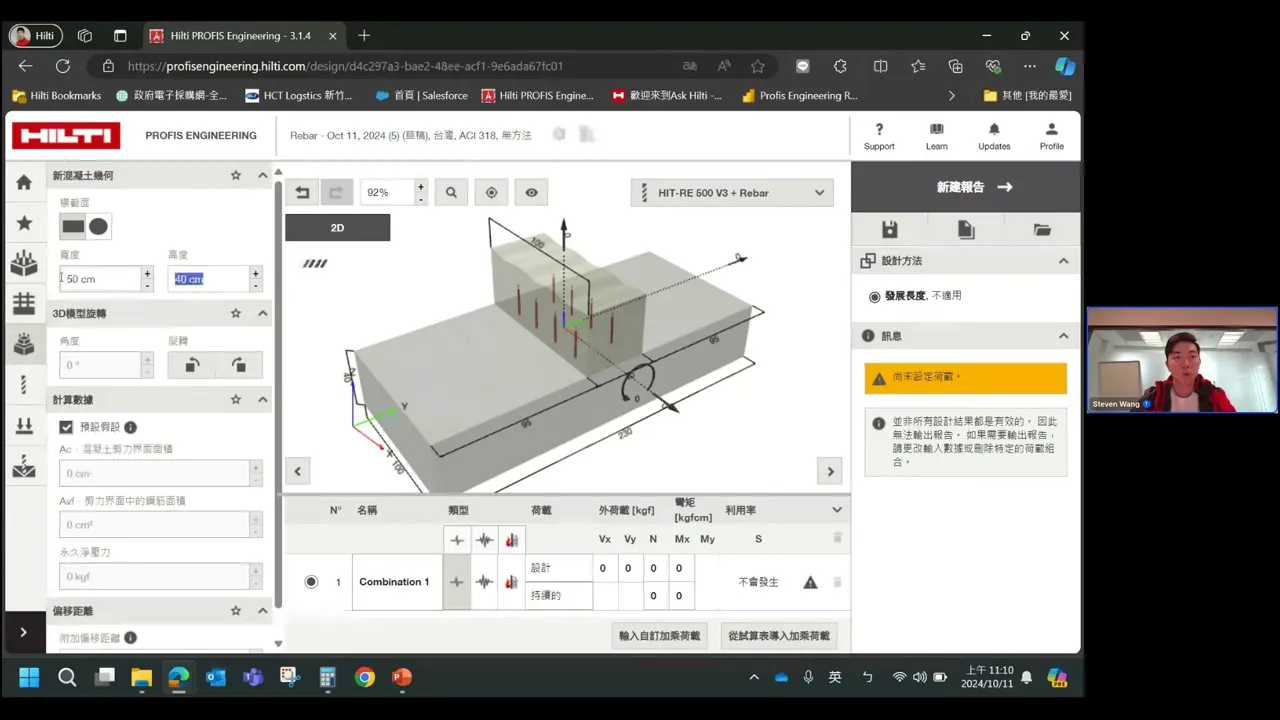Select the Combination 1 radio button

tap(311, 582)
